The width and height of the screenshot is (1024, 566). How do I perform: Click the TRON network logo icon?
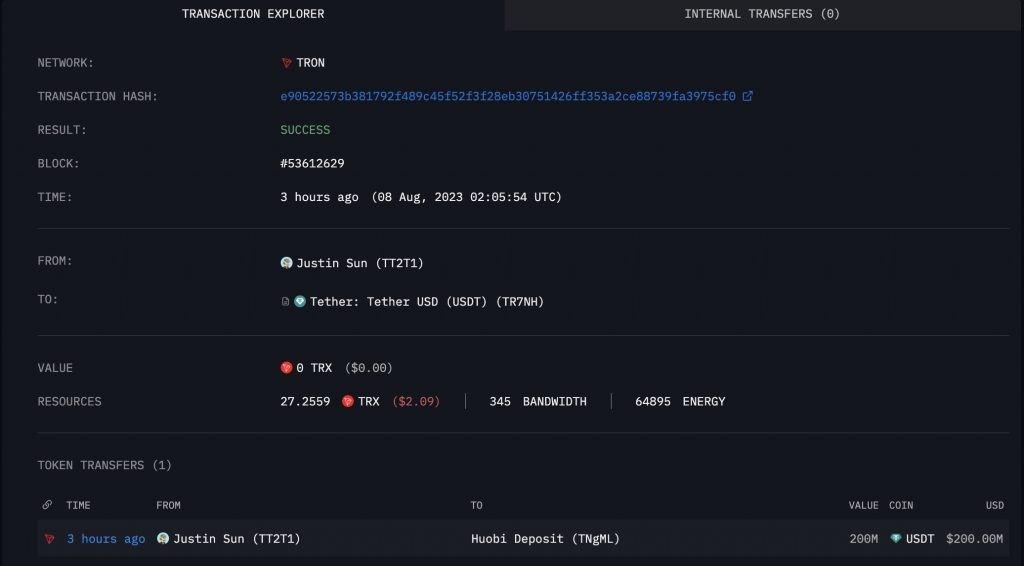pos(286,63)
